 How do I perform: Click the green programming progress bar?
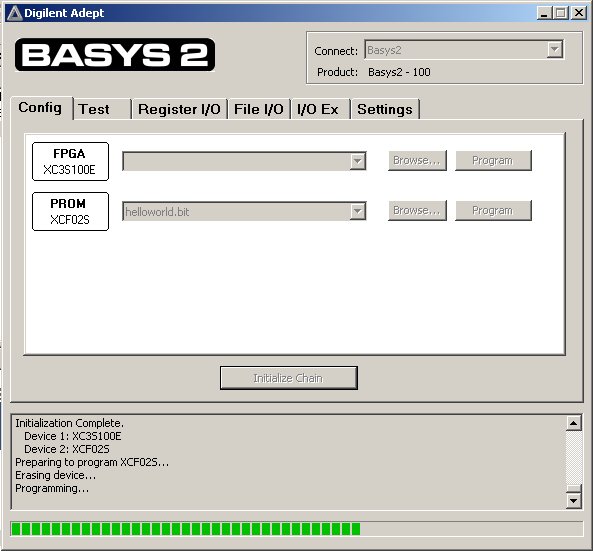[x=297, y=529]
